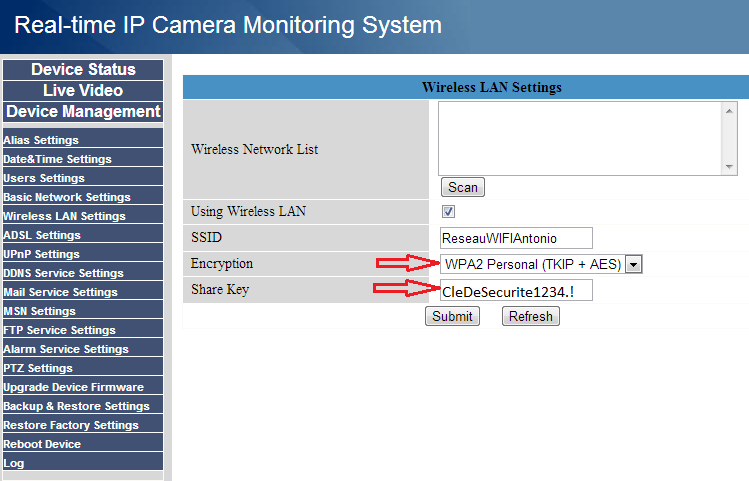Click the SSID input field
749x481 pixels.
click(x=516, y=238)
